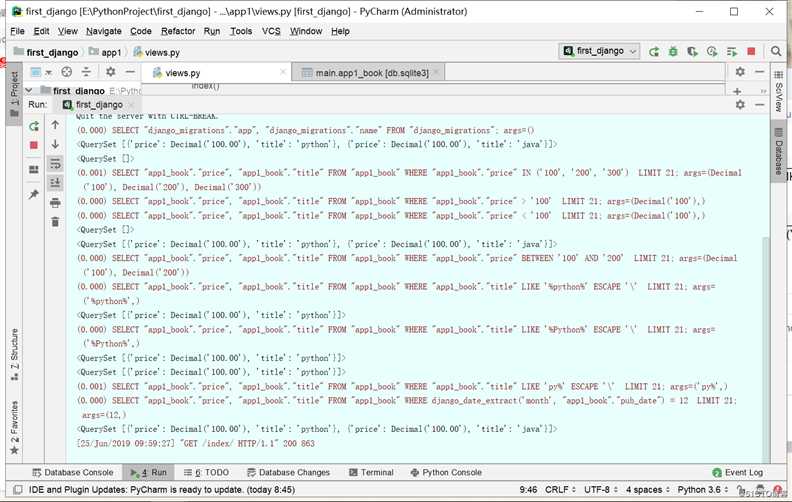792x502 pixels.
Task: Run with coverage toolbar icon
Action: coord(692,52)
